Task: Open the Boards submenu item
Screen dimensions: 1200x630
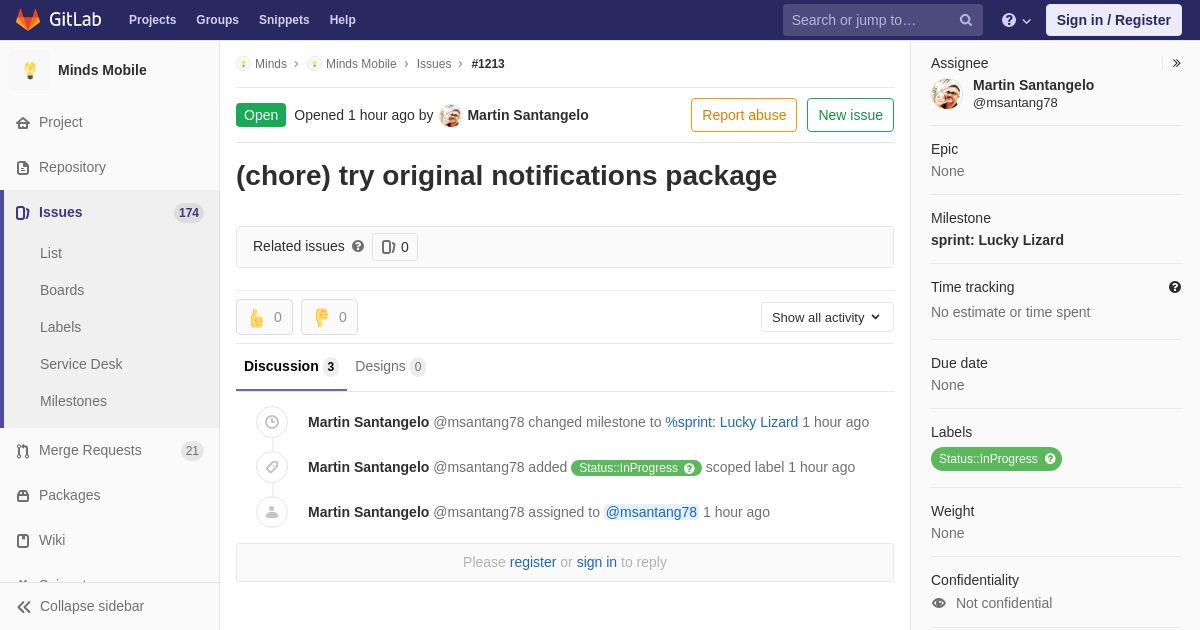Action: point(62,290)
